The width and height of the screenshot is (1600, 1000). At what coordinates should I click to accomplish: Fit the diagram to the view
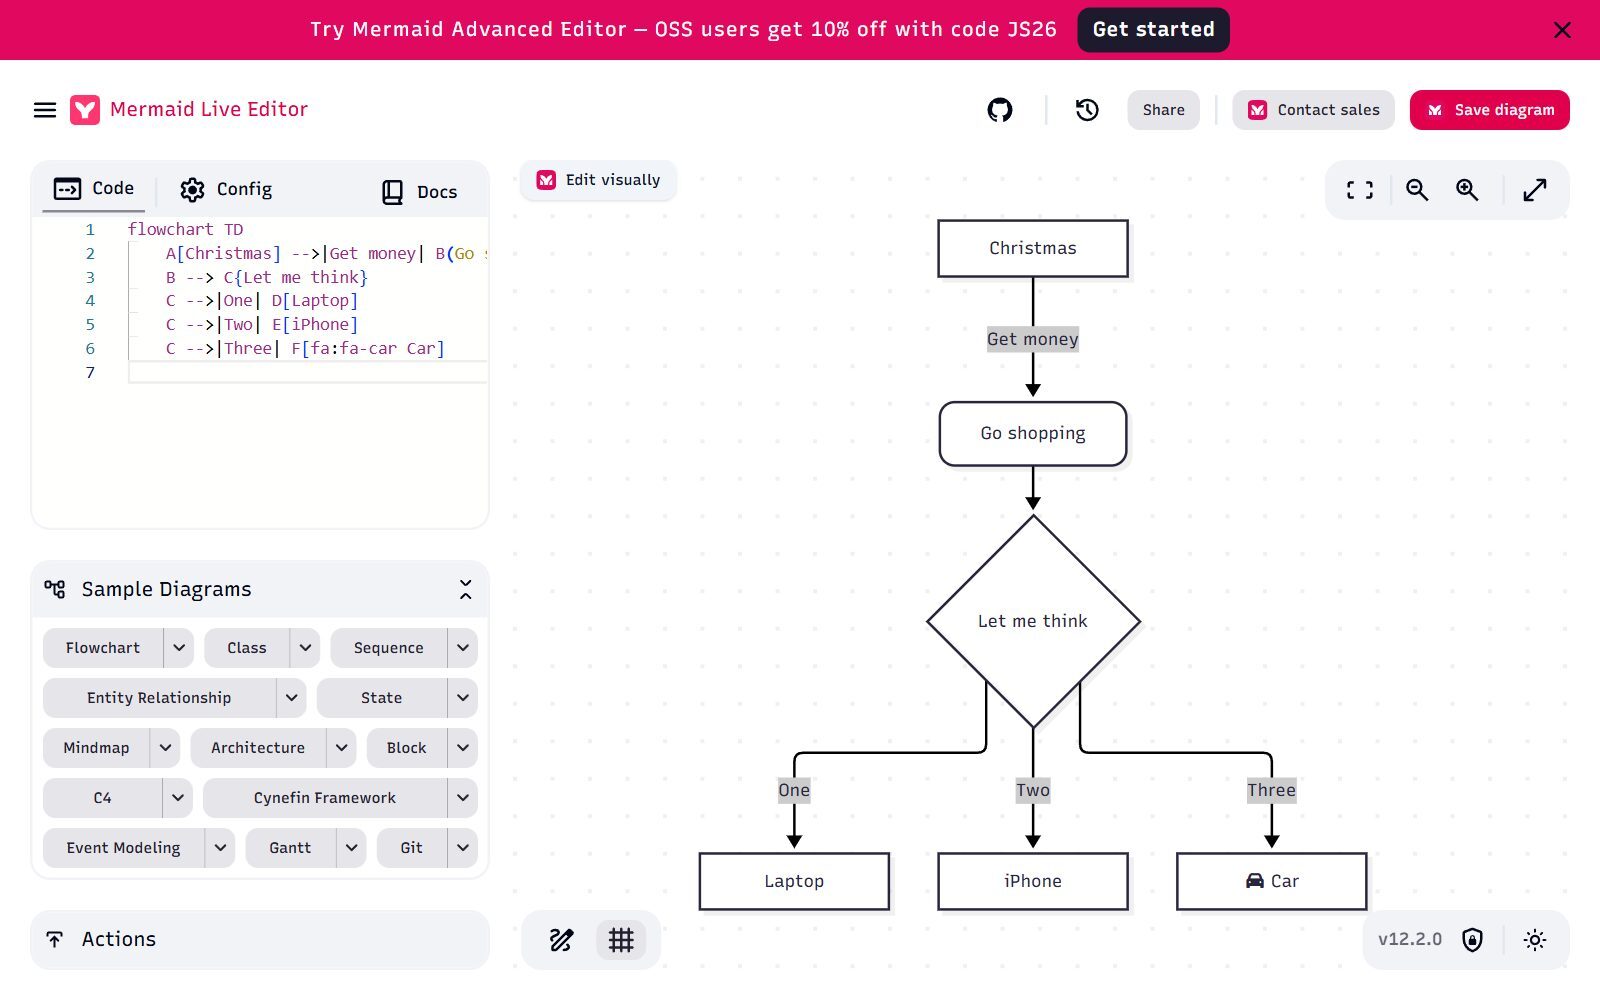[x=1360, y=190]
